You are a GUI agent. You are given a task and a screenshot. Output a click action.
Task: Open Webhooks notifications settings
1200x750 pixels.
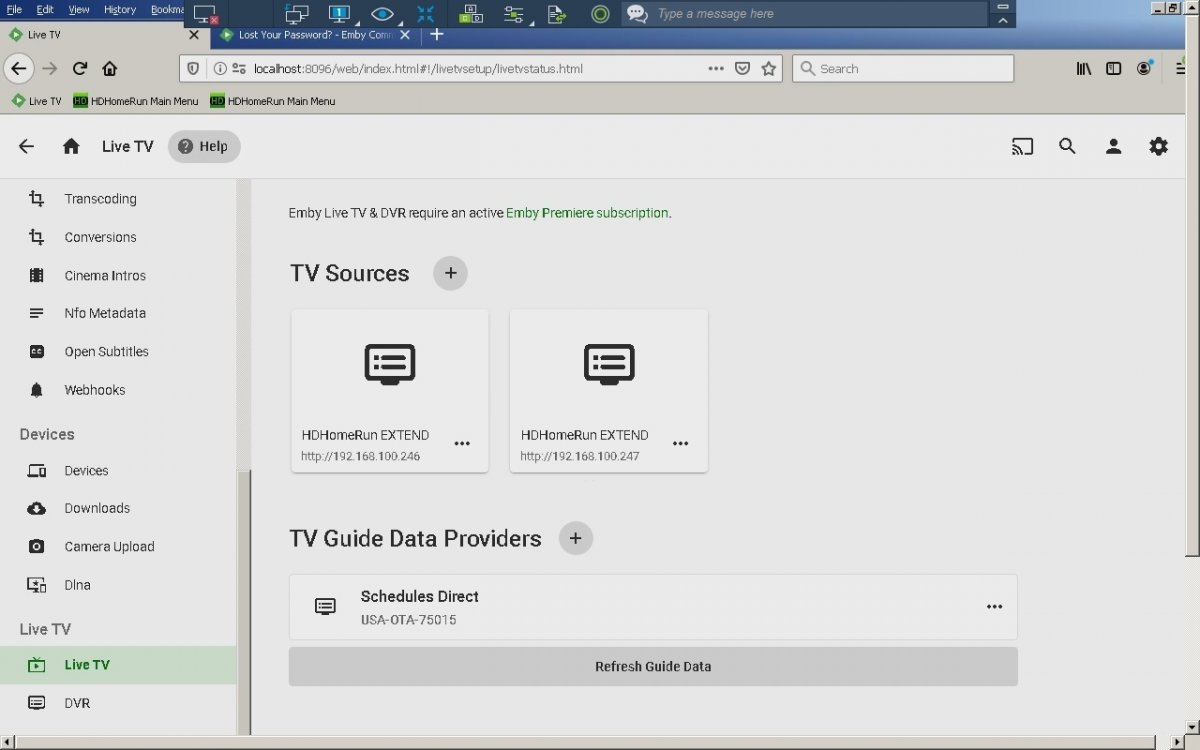[x=118, y=390]
